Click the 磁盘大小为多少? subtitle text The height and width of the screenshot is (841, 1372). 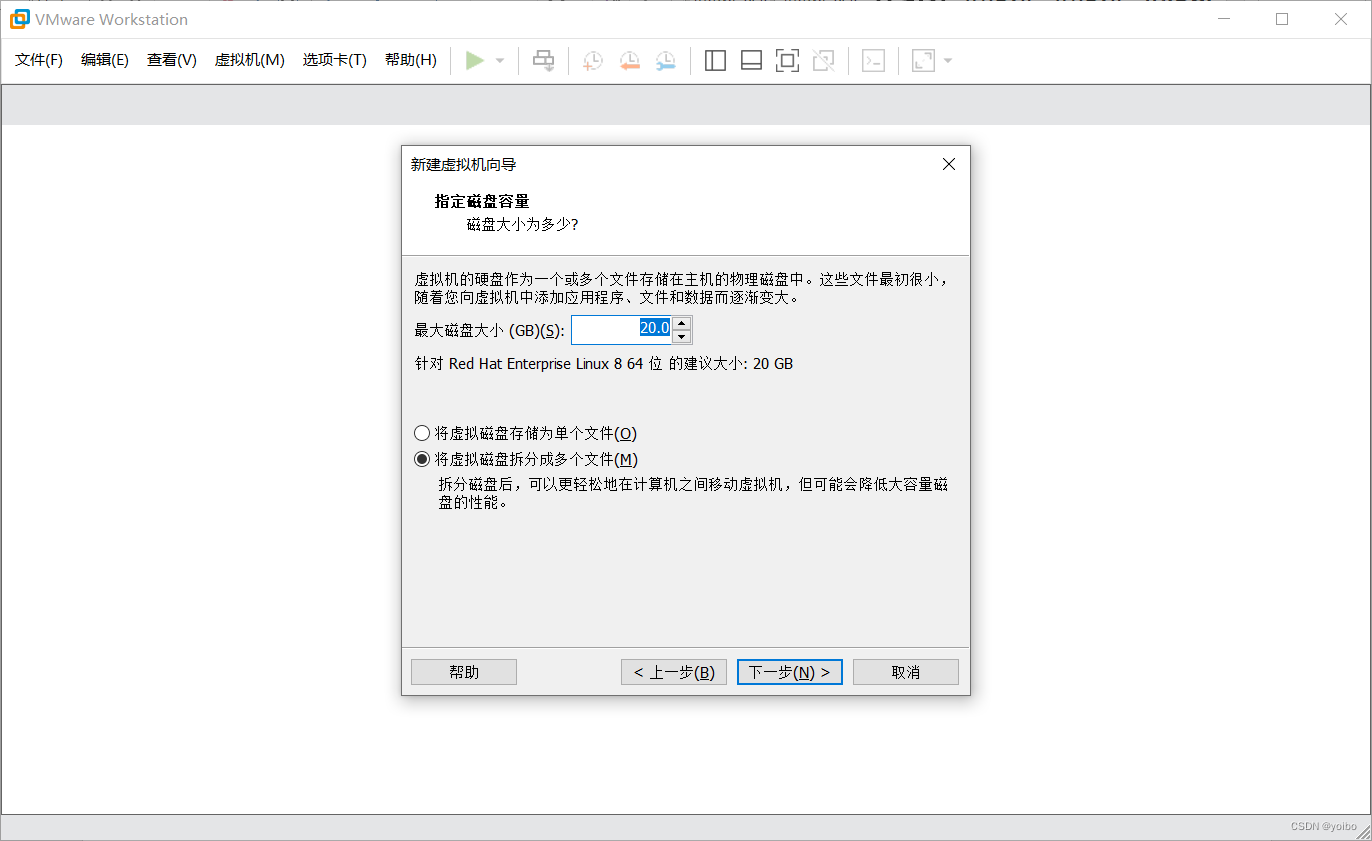tap(522, 224)
